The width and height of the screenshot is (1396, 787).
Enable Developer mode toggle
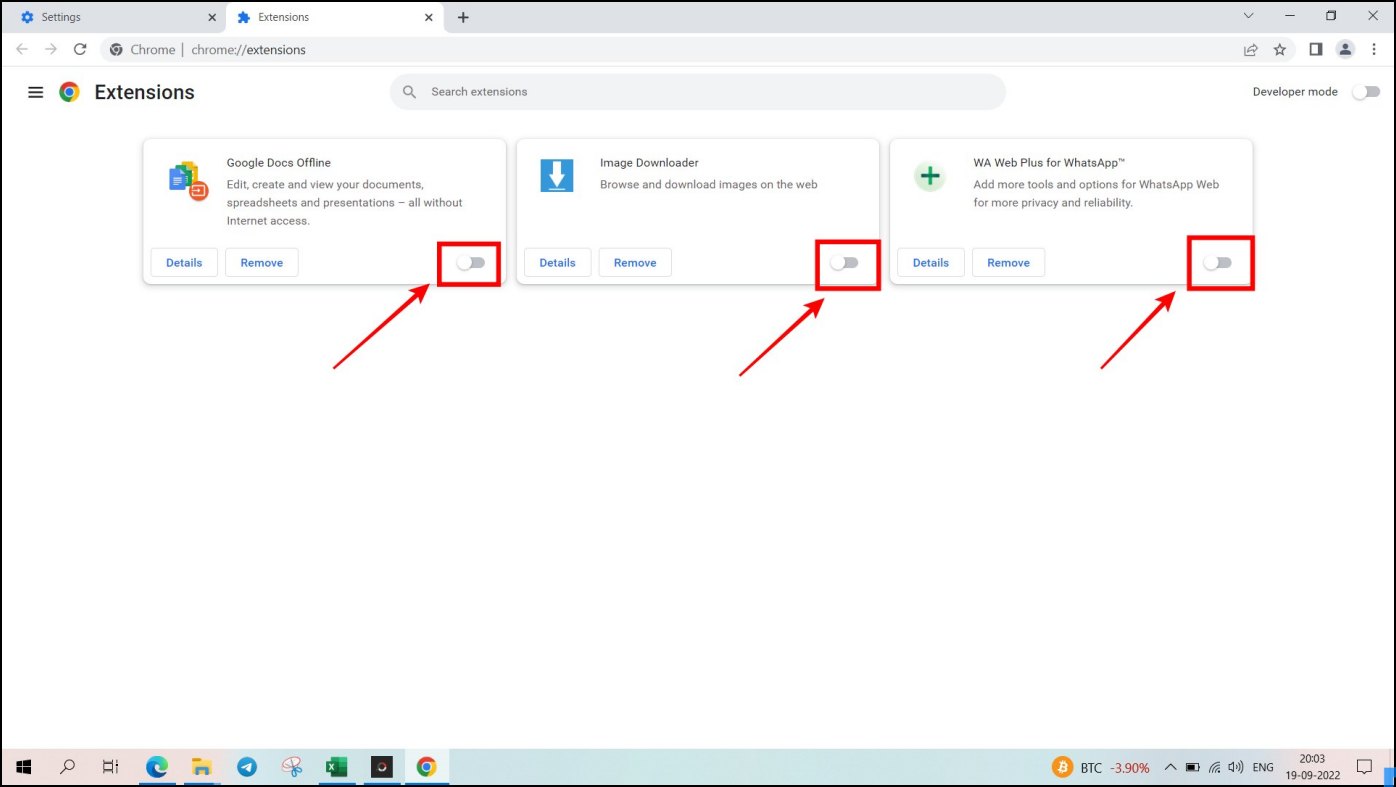(x=1365, y=92)
